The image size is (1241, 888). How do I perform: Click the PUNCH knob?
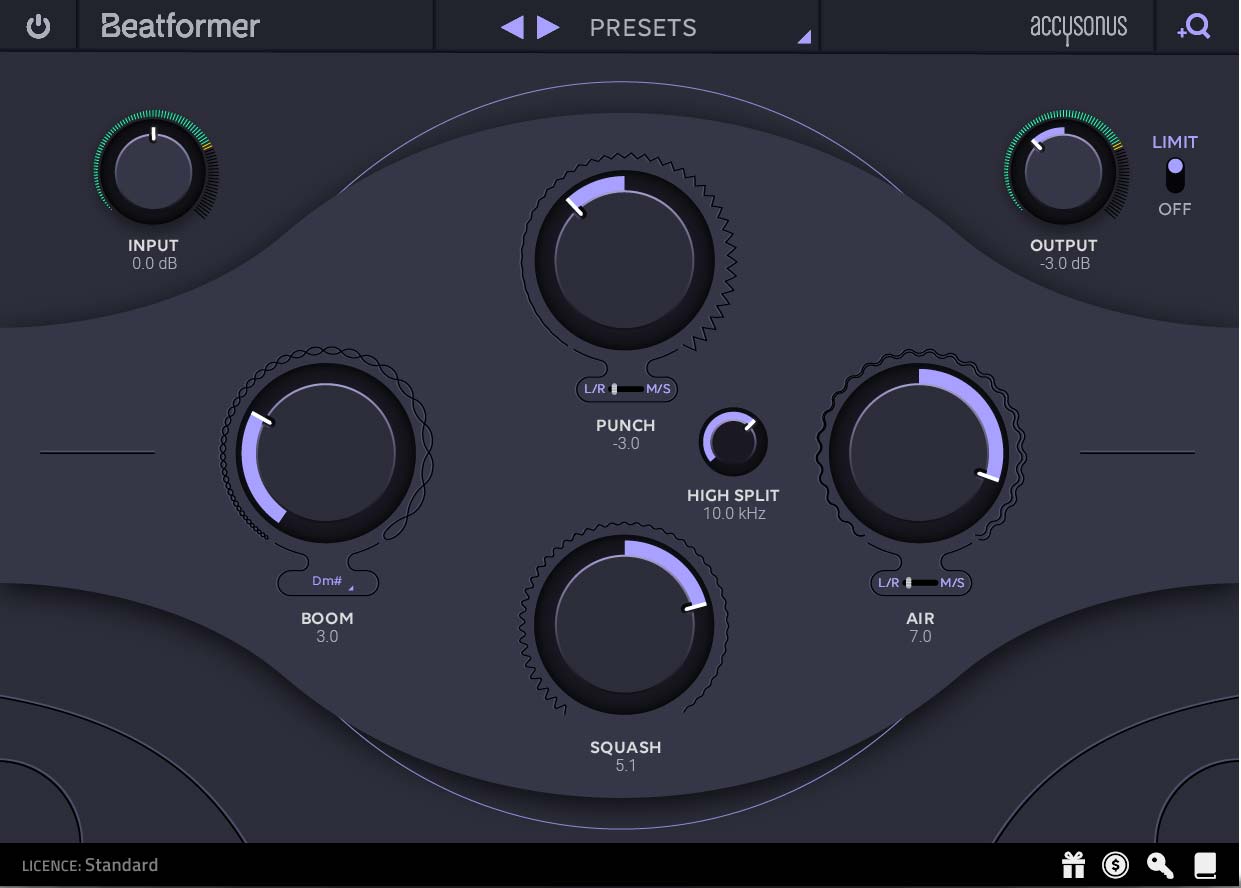point(625,260)
